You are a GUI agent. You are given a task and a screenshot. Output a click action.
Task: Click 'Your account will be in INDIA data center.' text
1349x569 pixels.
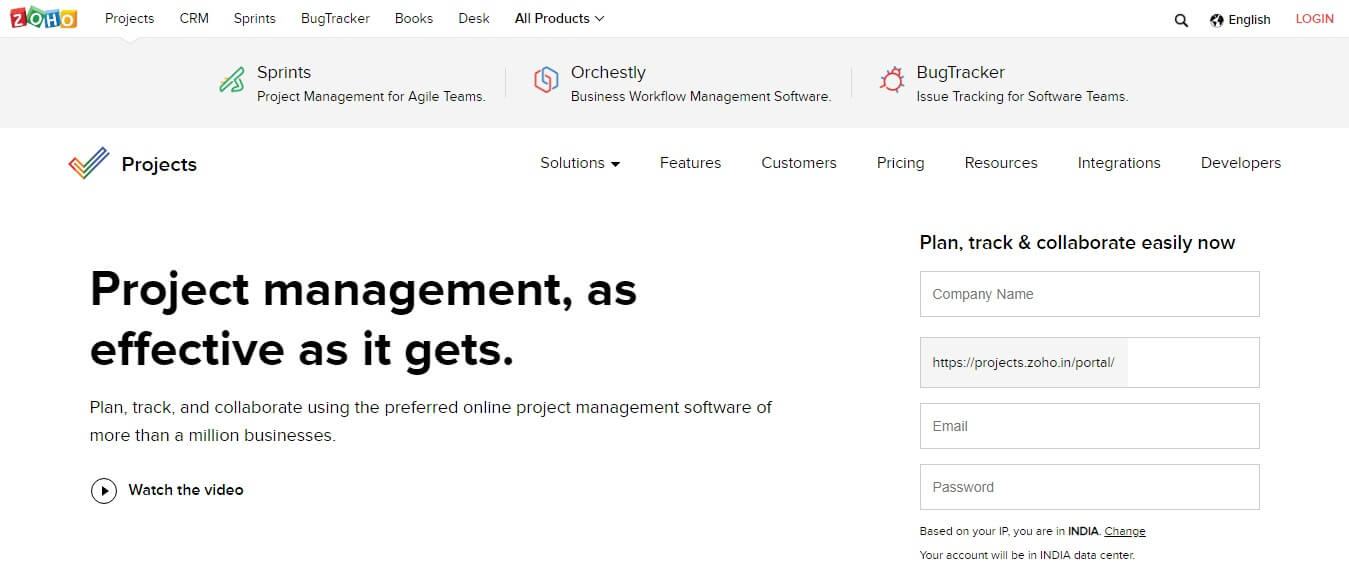(x=1027, y=555)
